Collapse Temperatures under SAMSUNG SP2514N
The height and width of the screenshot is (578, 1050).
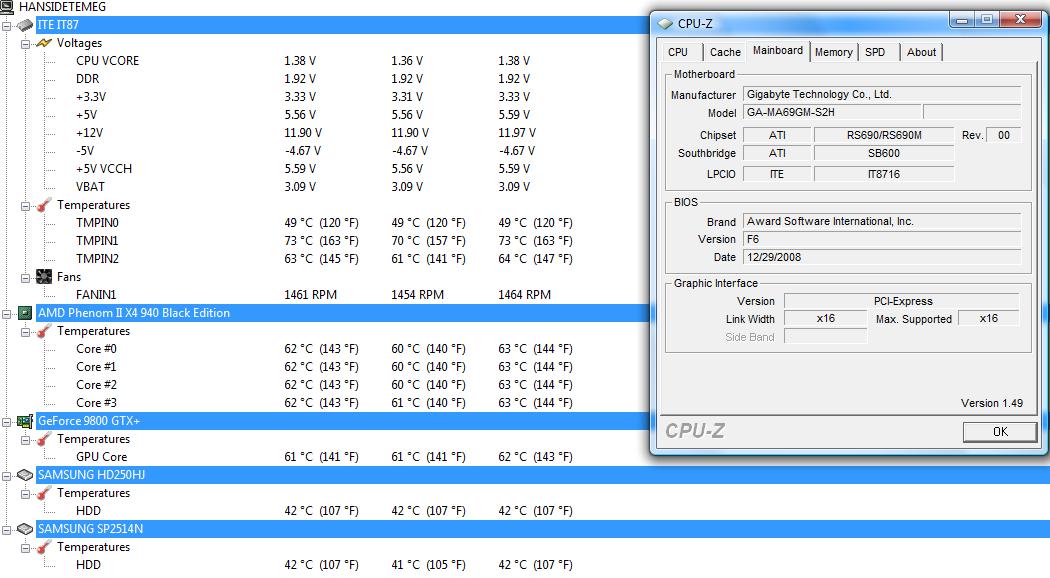25,548
